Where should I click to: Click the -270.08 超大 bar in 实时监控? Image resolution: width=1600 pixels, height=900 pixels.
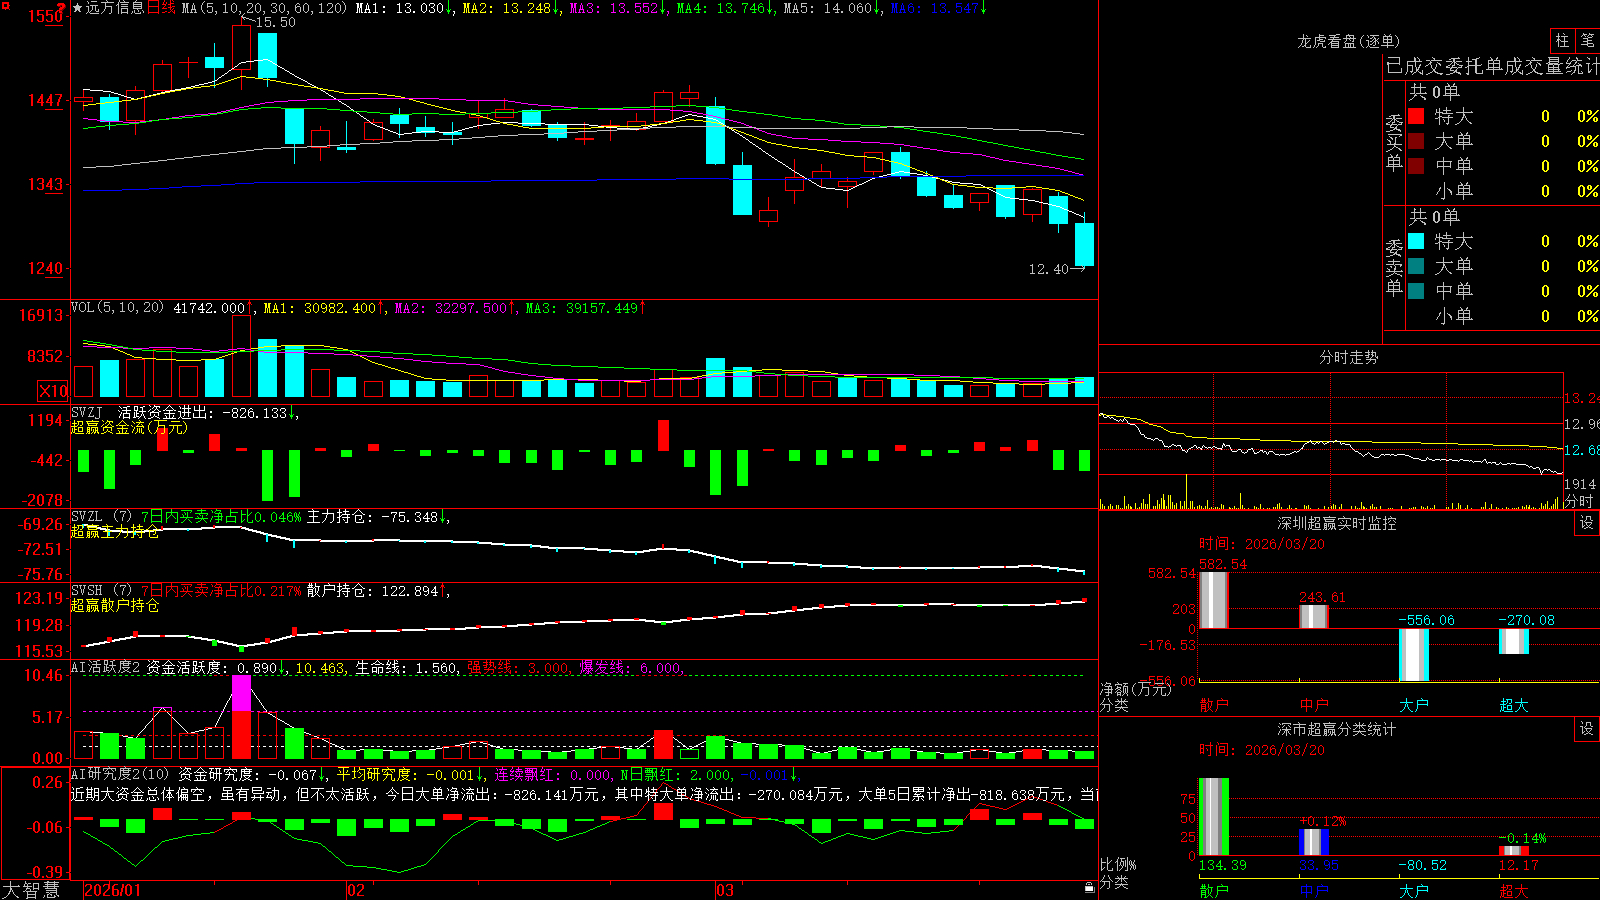1513,641
